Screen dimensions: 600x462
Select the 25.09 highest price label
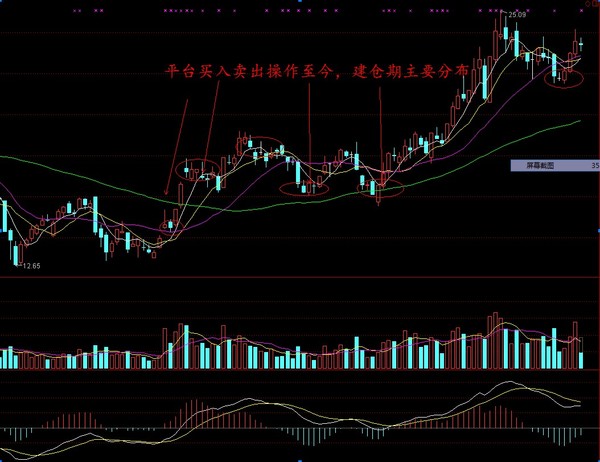[x=517, y=15]
